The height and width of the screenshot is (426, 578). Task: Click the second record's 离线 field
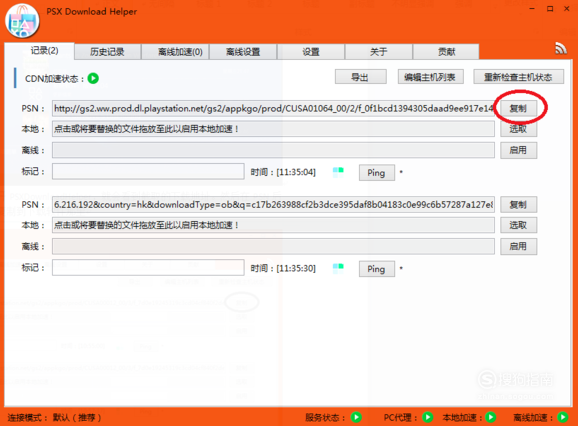(273, 247)
